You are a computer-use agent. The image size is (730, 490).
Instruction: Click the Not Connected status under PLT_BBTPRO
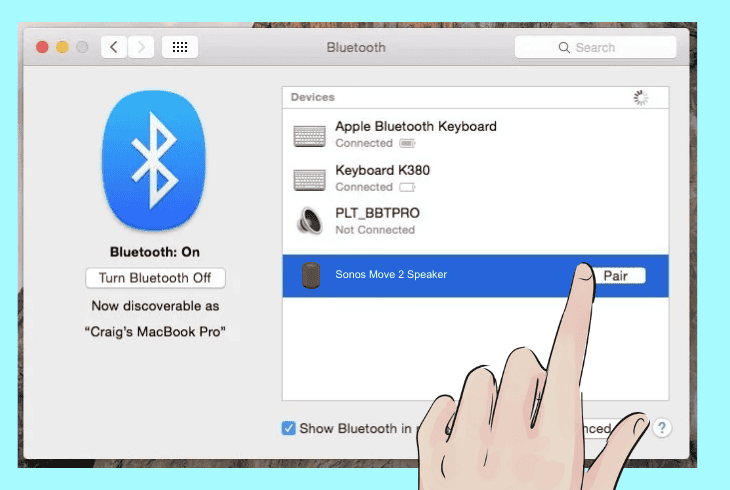point(375,230)
